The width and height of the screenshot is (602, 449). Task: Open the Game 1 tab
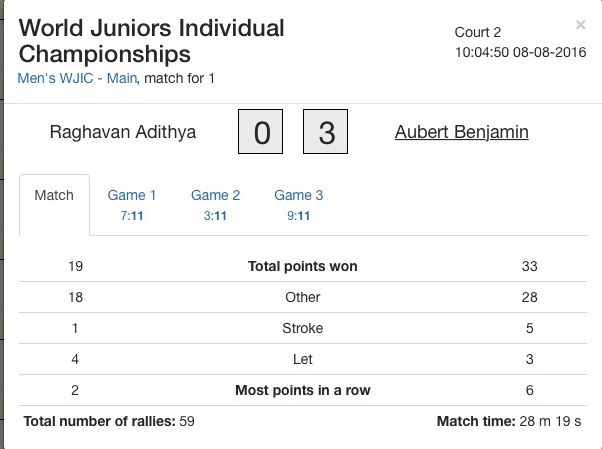[x=132, y=204]
